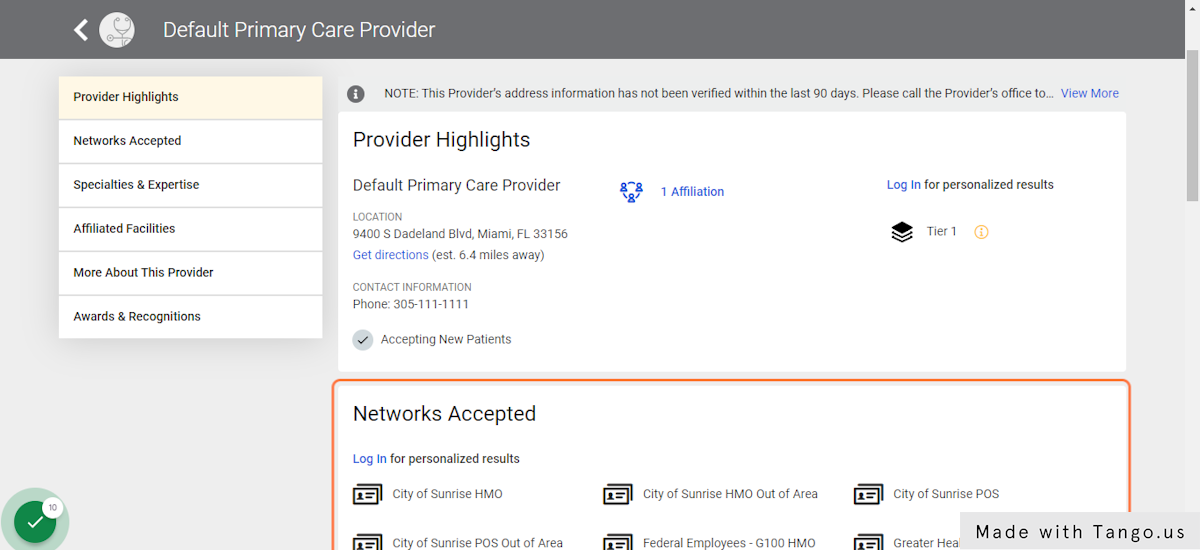This screenshot has height=550, width=1200.
Task: Click the green Tango checkmark badge
Action: click(x=35, y=521)
